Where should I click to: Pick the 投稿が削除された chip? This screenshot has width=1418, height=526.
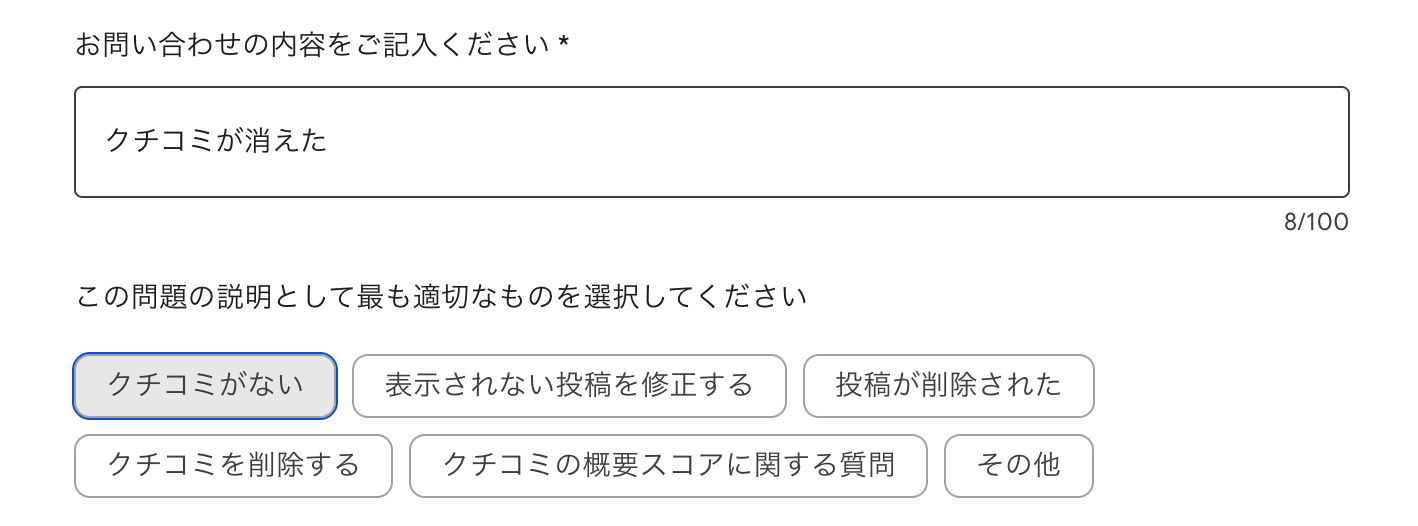[948, 386]
